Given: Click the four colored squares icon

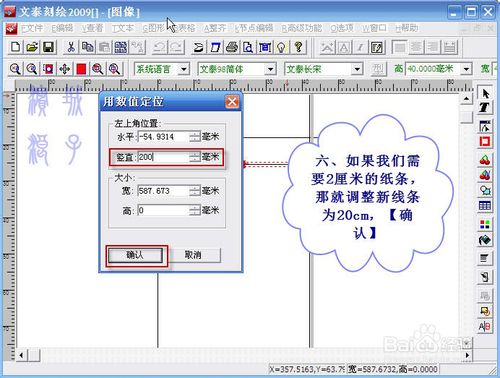Looking at the screenshot, I should [x=485, y=224].
